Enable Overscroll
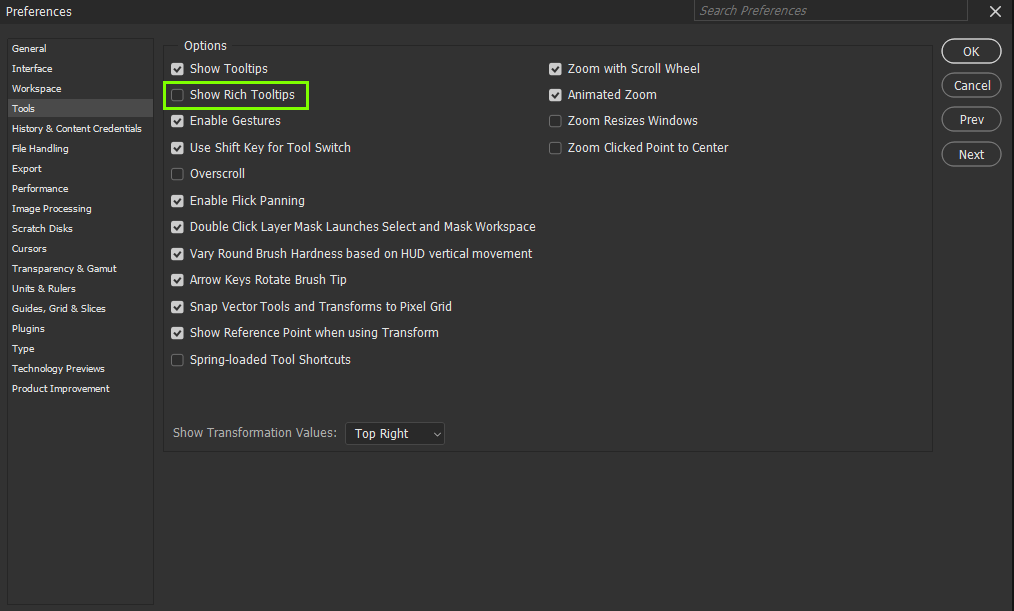The width and height of the screenshot is (1014, 611). (x=177, y=174)
